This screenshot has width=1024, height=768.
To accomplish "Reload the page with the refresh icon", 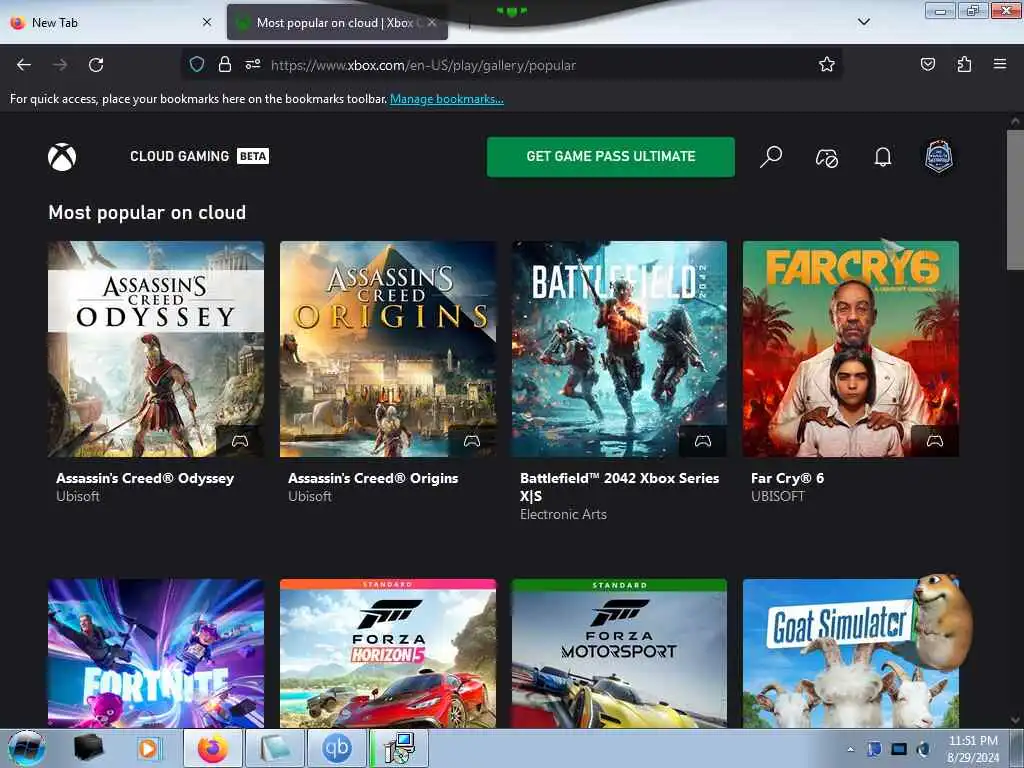I will coord(96,65).
